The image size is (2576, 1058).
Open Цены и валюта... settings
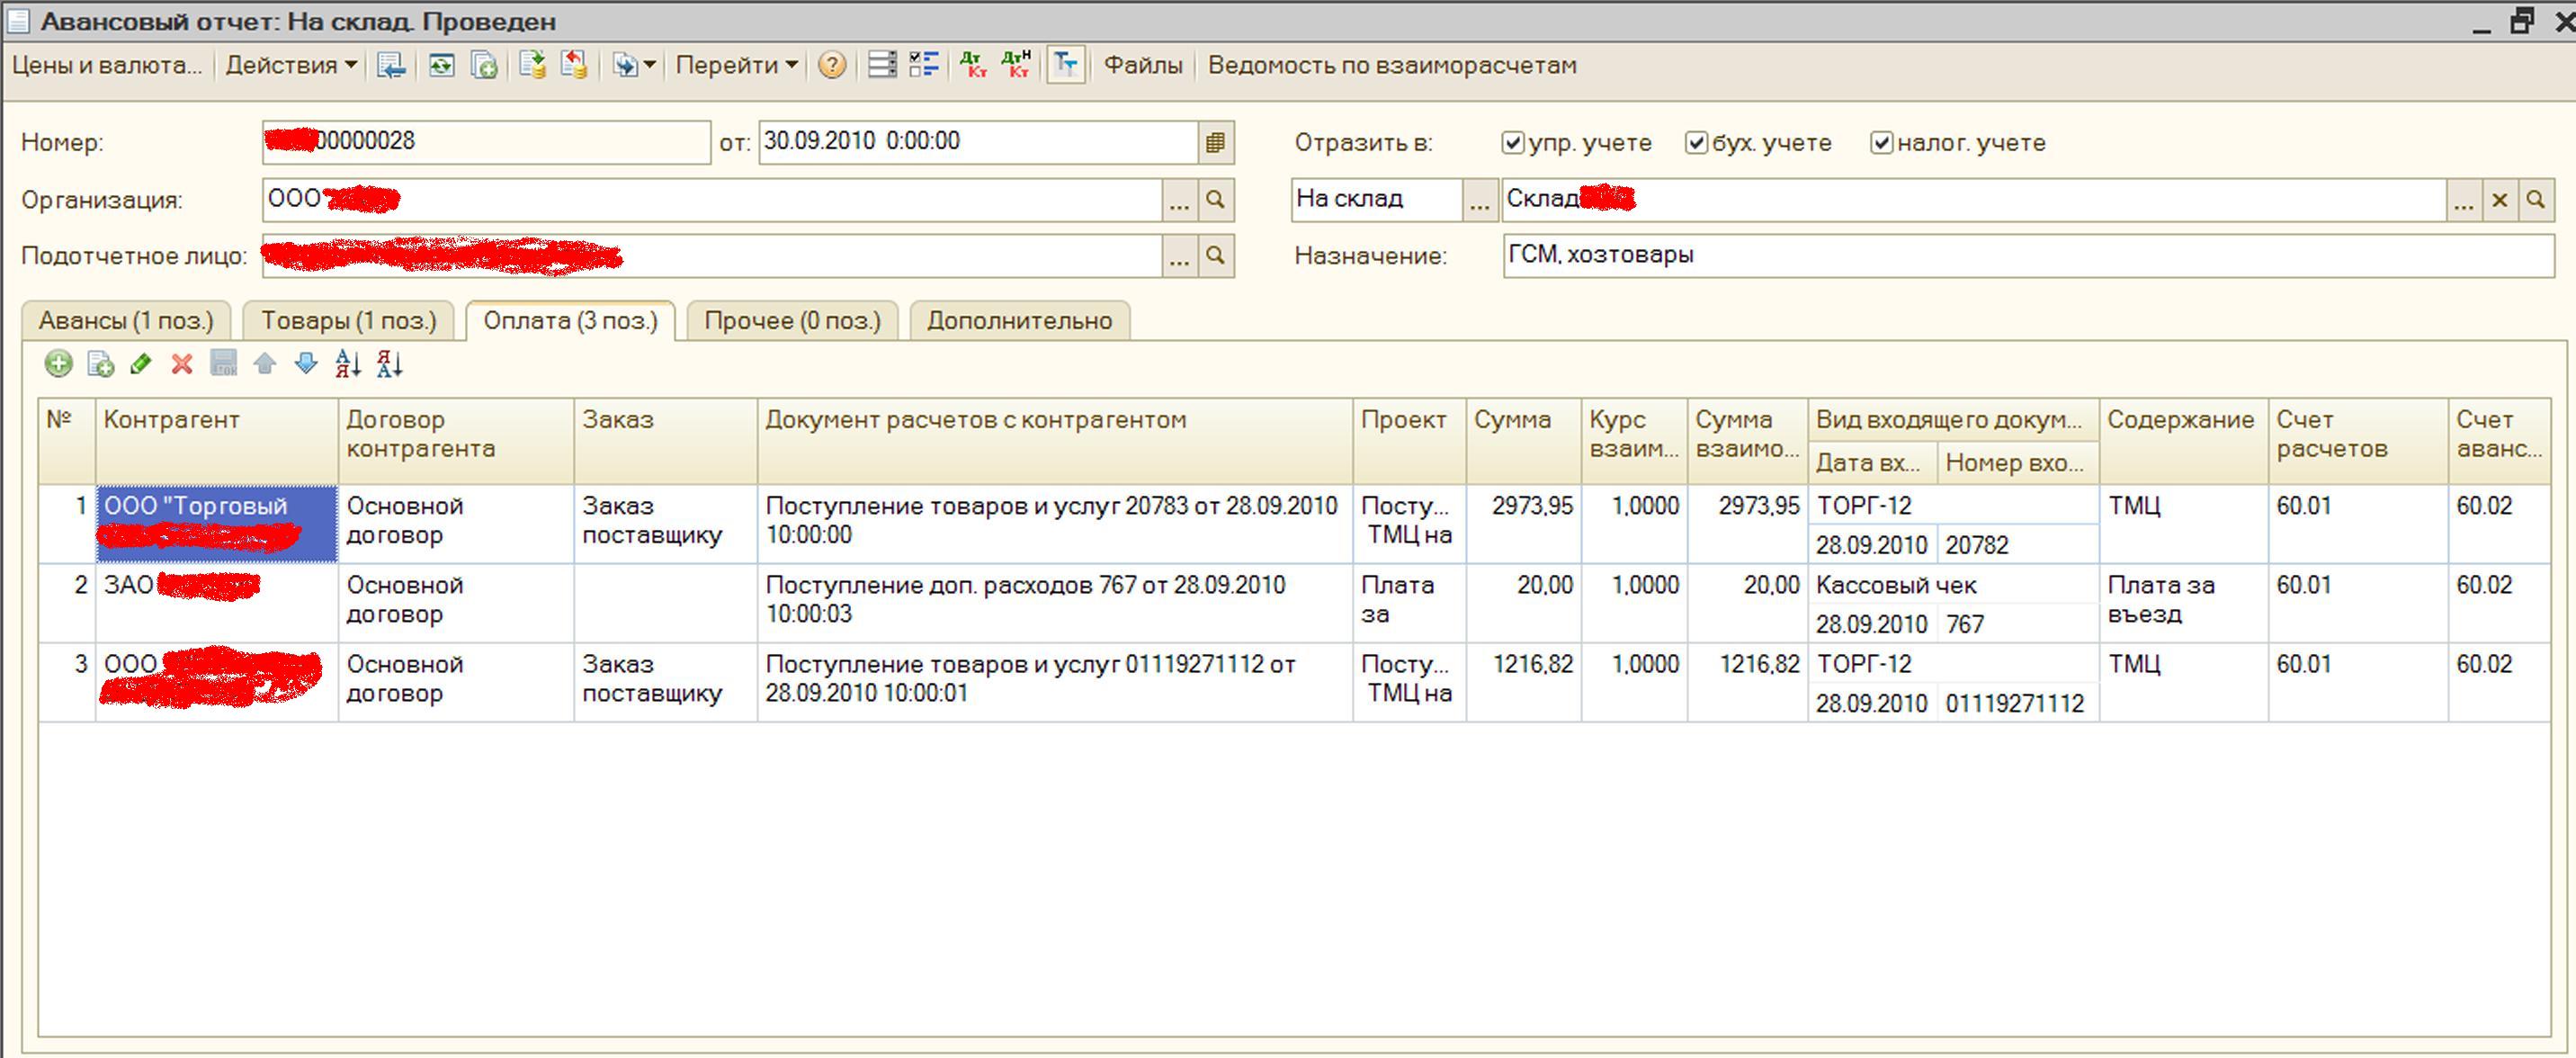tap(106, 66)
